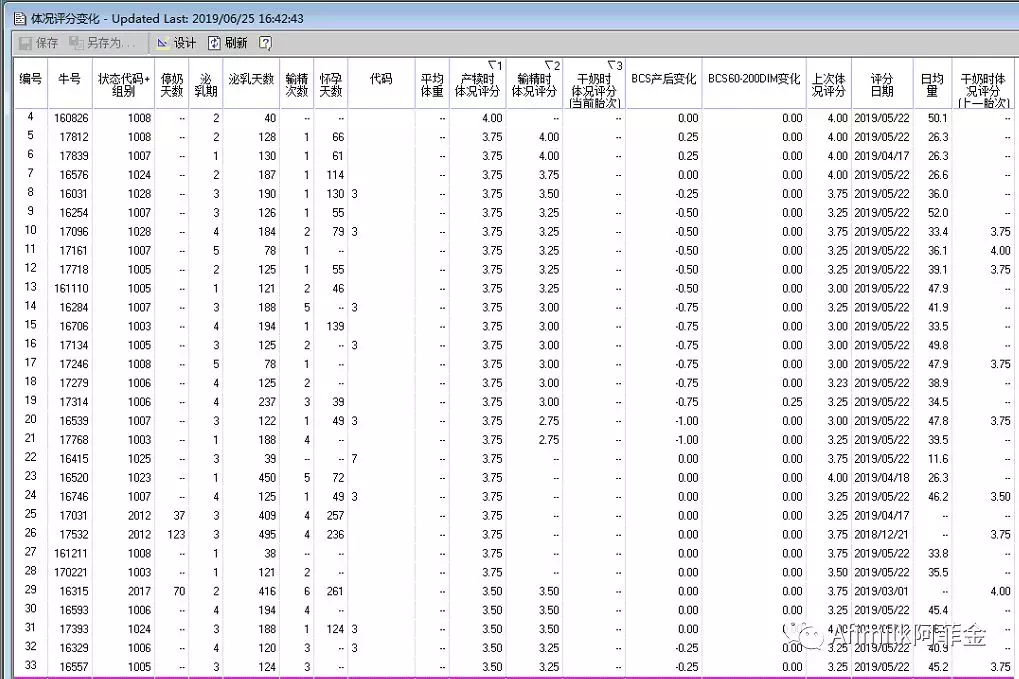Image resolution: width=1019 pixels, height=679 pixels.
Task: Click dry days value 123 cell
Action: click(176, 534)
